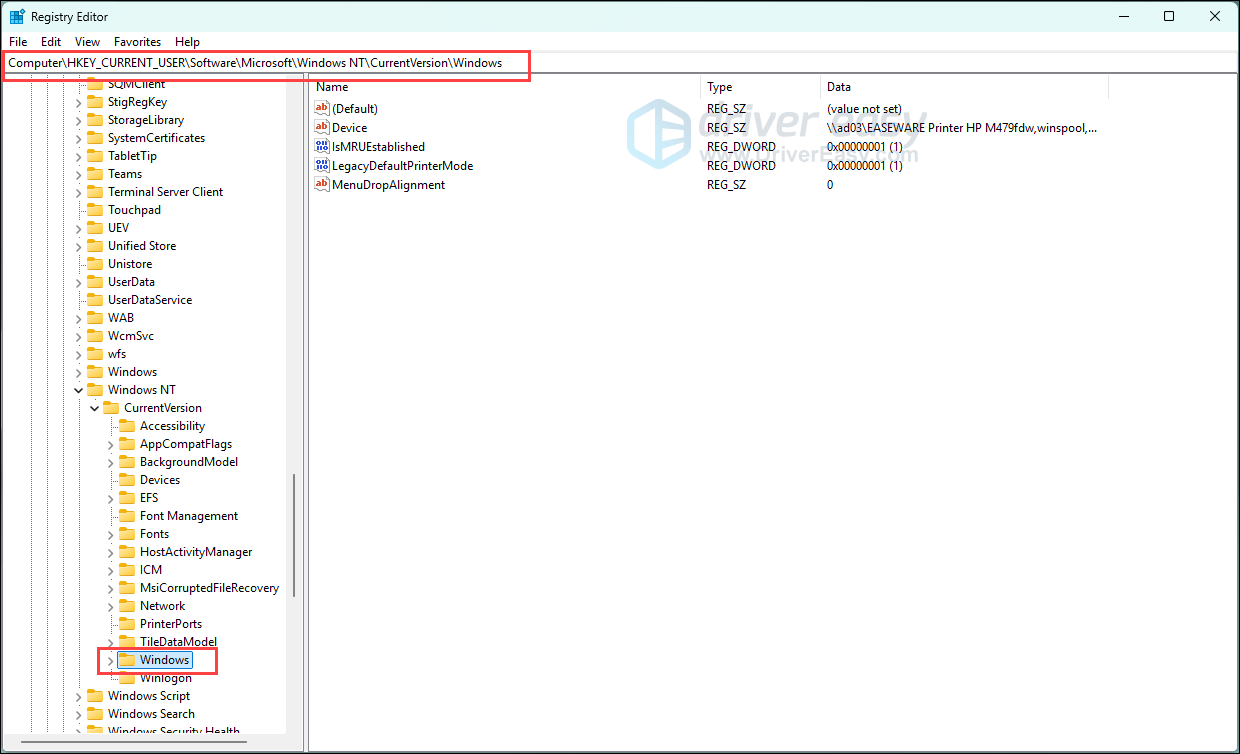Maximize the Registry Editor window

click(1169, 16)
